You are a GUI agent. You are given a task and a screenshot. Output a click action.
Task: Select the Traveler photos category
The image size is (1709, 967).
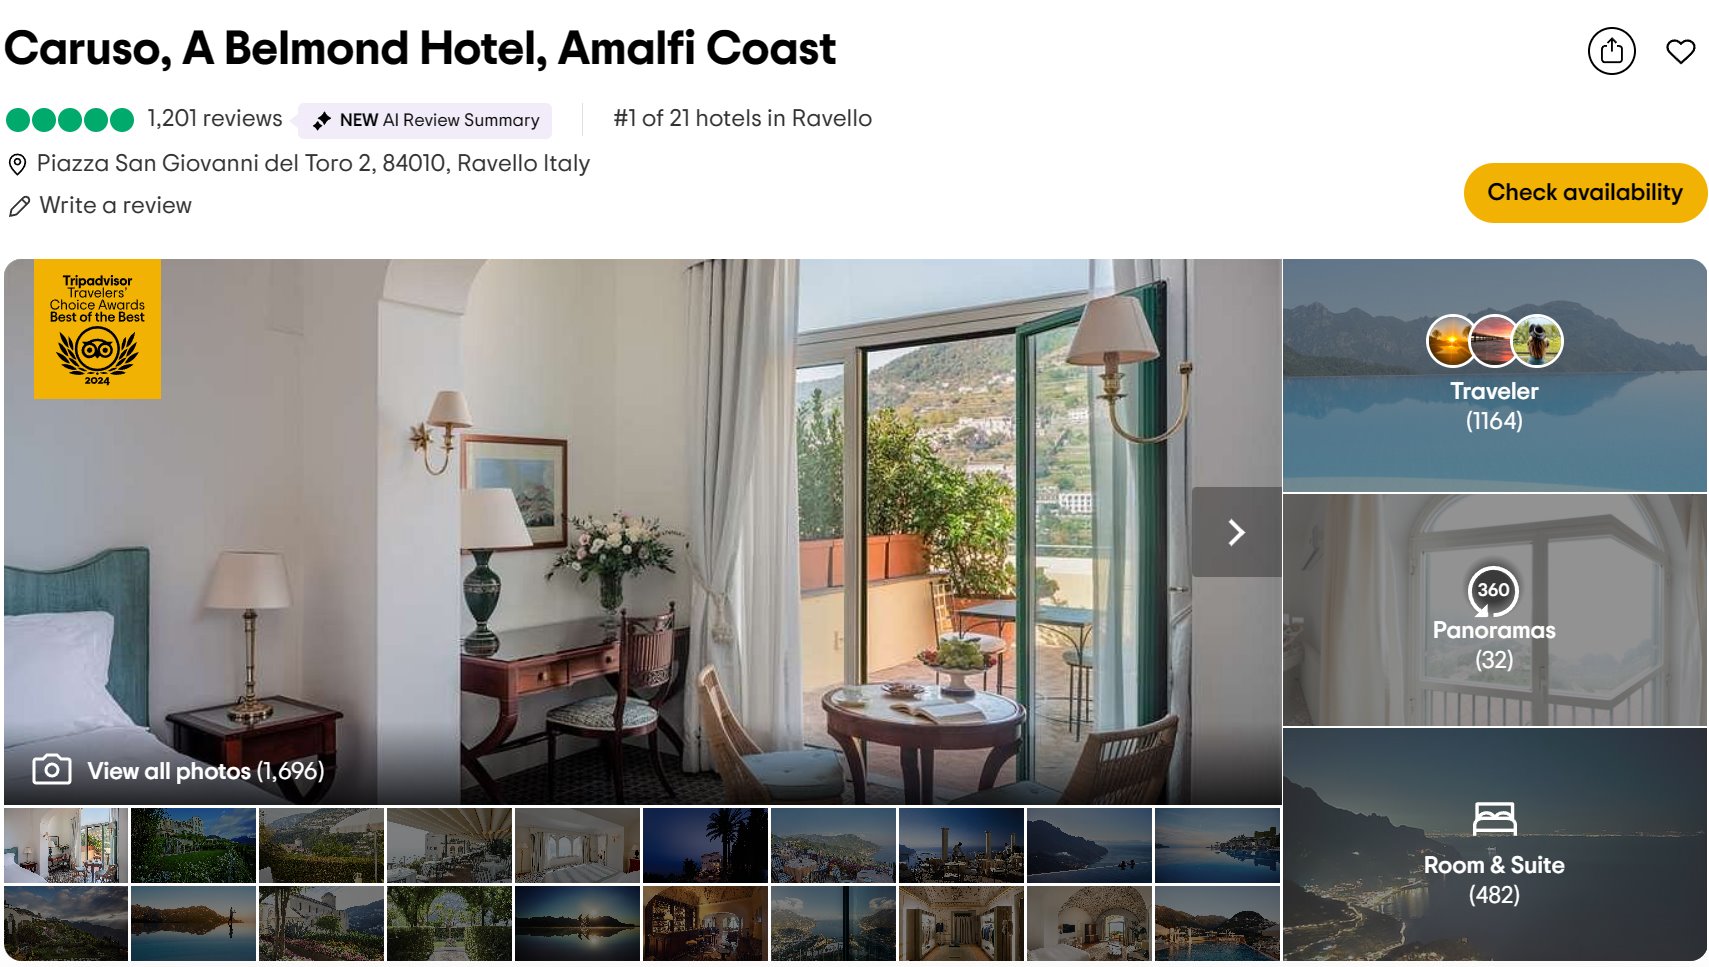[1494, 376]
